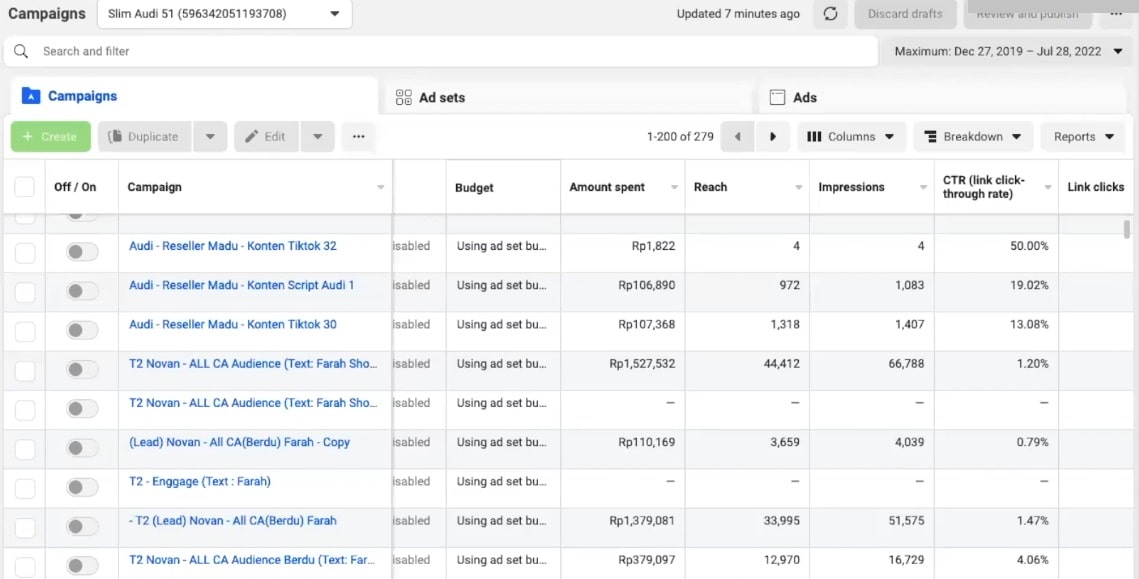Expand the Edit dropdown arrow
The width and height of the screenshot is (1139, 579).
coord(317,137)
